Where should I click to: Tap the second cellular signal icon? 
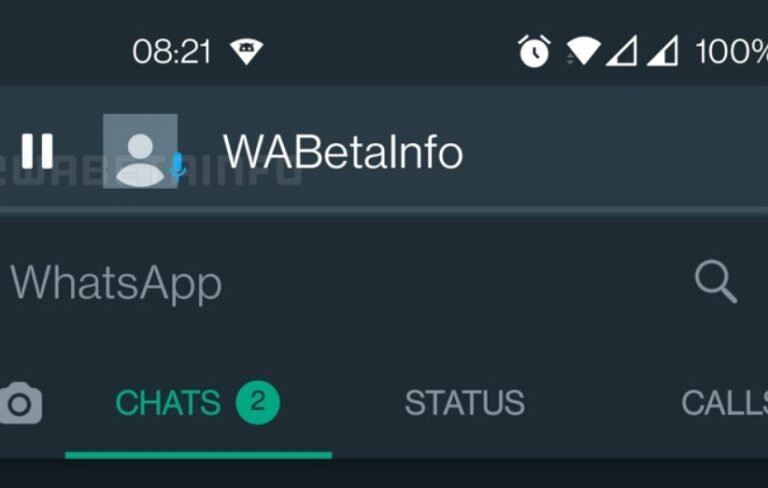tap(663, 51)
